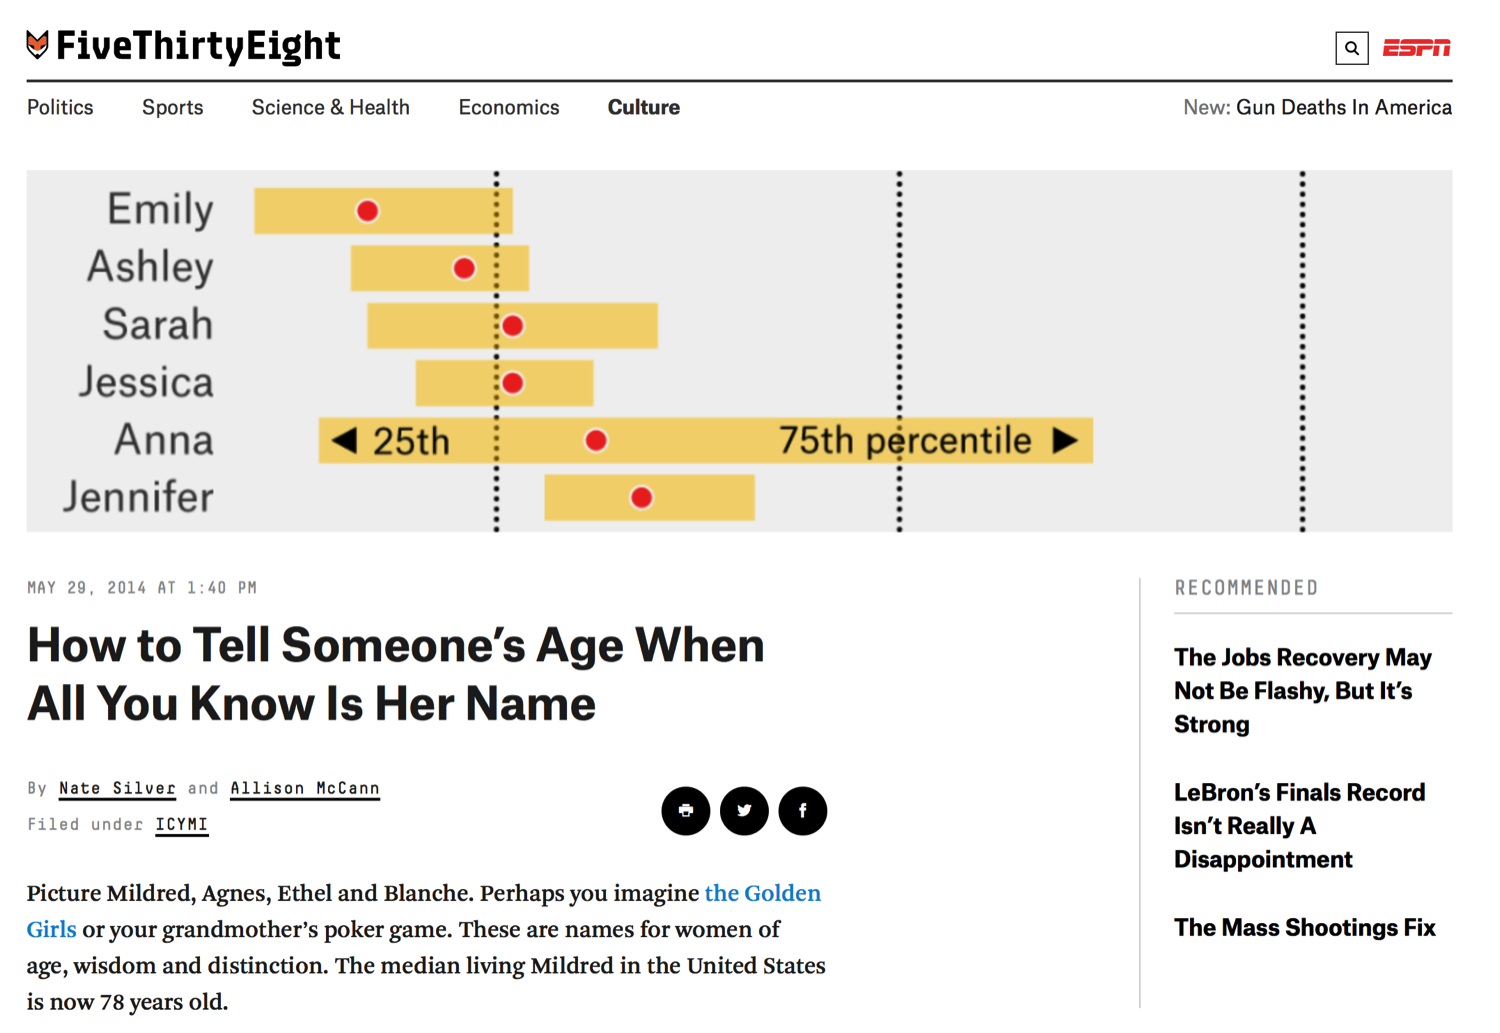
Task: Go to the Sports section
Action: tap(173, 107)
